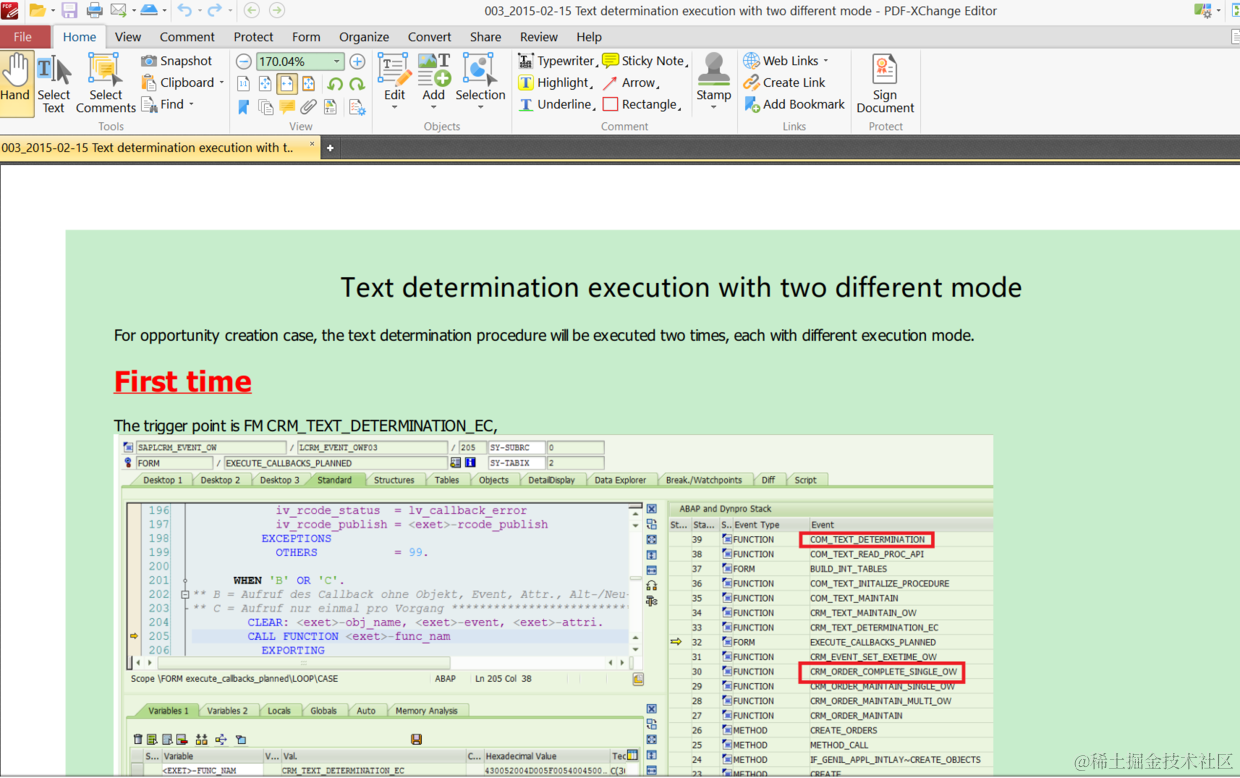Close the 003_2015-02-15 document tab
1240x778 pixels.
311,145
